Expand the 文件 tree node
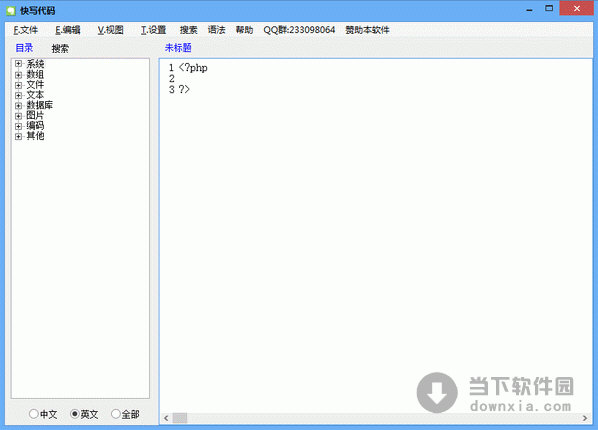Image resolution: width=598 pixels, height=430 pixels. [x=18, y=85]
